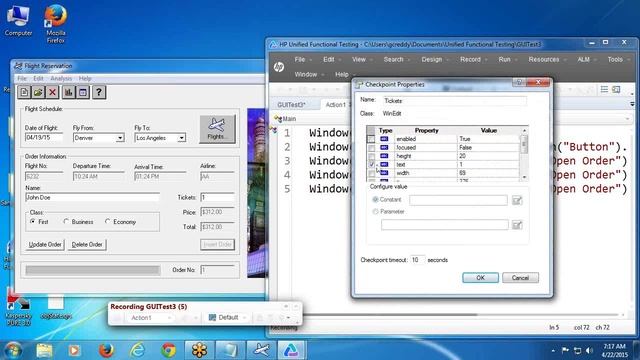The image size is (640, 360).
Task: Launch Firefox from the taskbar
Action: pos(106,350)
